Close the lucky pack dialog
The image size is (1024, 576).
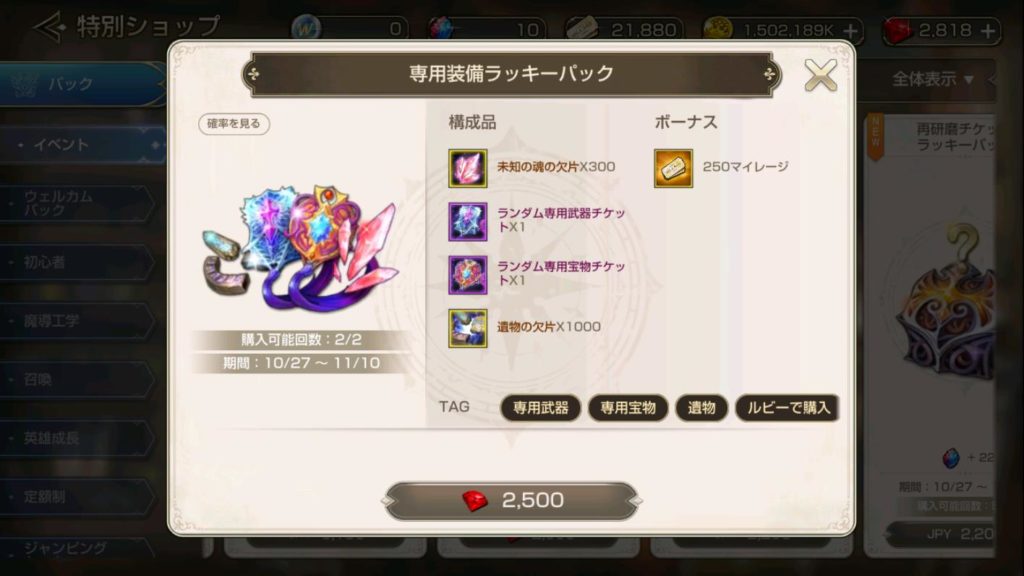(821, 74)
